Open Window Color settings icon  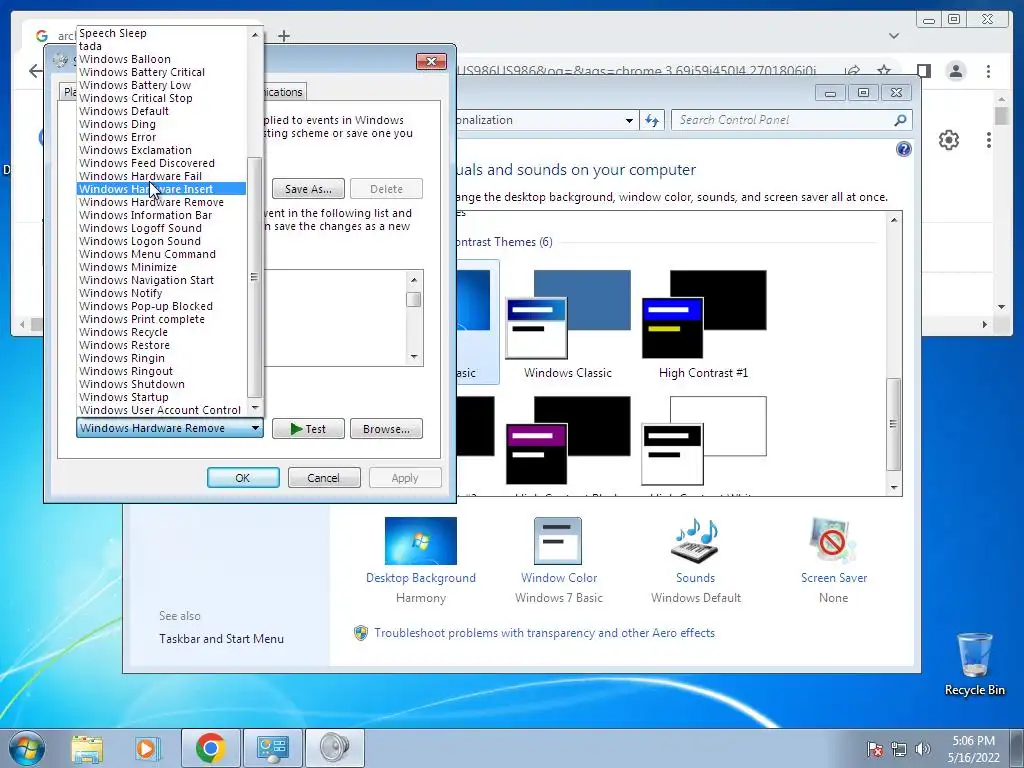coord(558,541)
